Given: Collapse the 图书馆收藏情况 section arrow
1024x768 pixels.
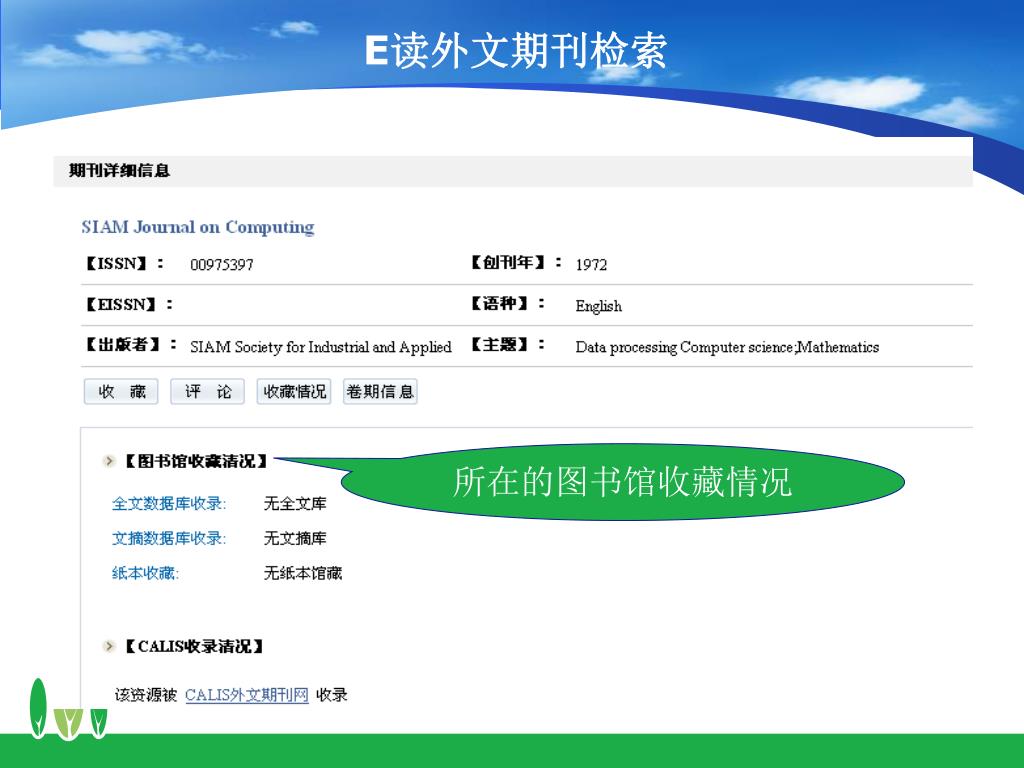Looking at the screenshot, I should click(x=108, y=461).
